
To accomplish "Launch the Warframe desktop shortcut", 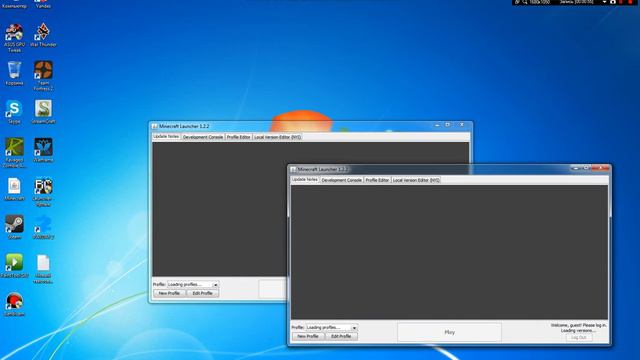I will click(43, 150).
